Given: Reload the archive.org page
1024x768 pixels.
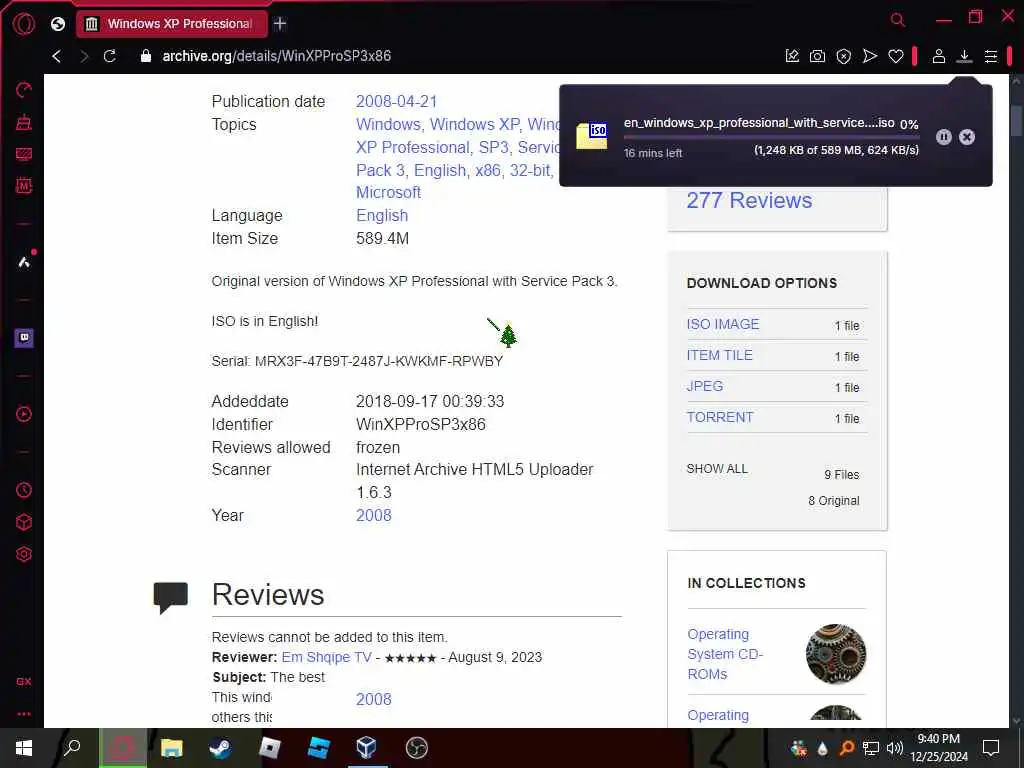Looking at the screenshot, I should 110,56.
